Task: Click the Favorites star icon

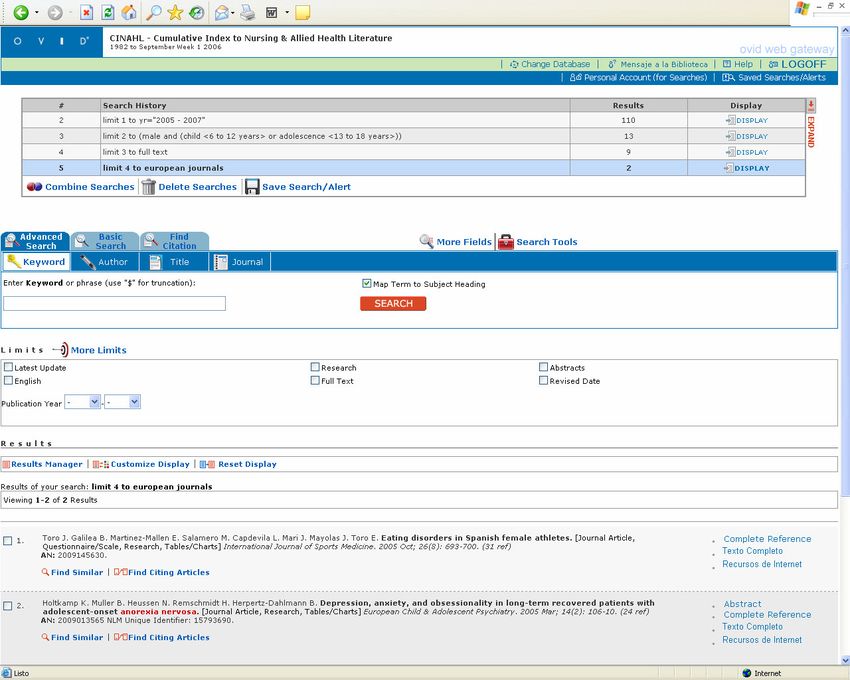Action: [x=175, y=13]
